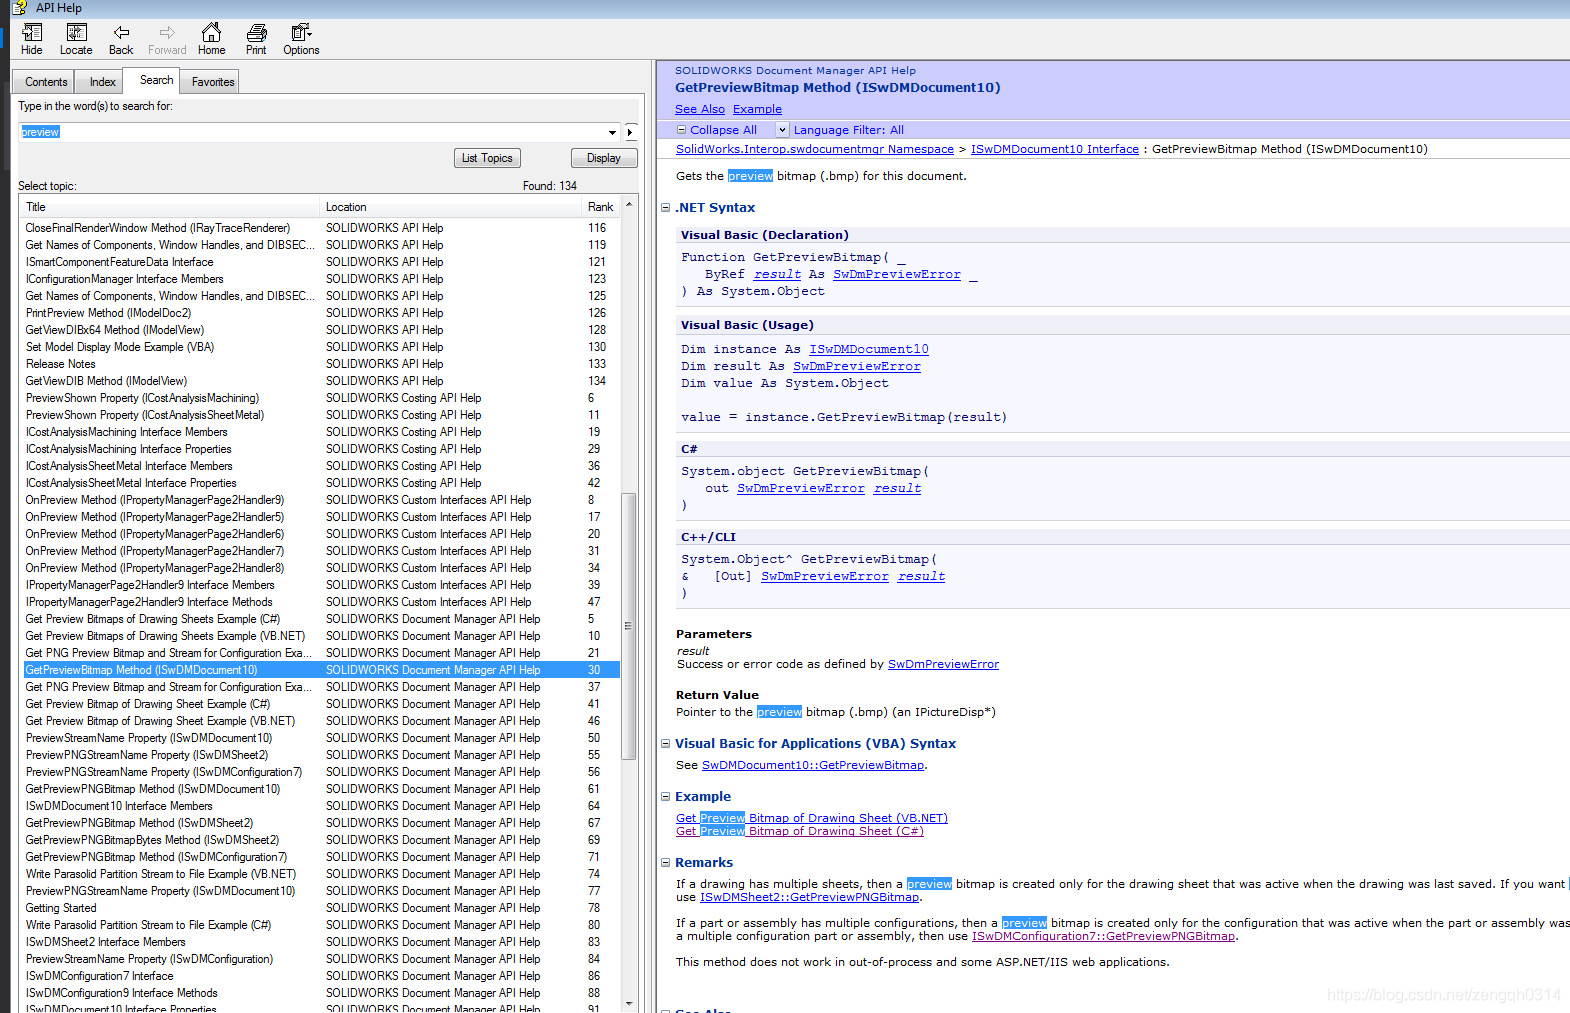Click the List Topics button
The width and height of the screenshot is (1570, 1013).
[487, 158]
